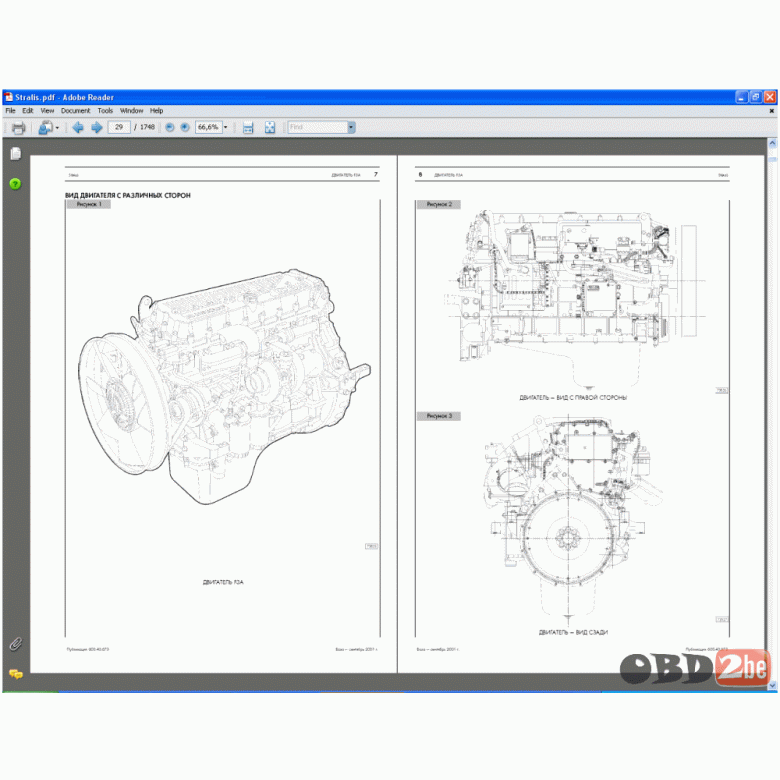The width and height of the screenshot is (780, 780).
Task: Click the right side view engine drawing
Action: click(x=575, y=299)
